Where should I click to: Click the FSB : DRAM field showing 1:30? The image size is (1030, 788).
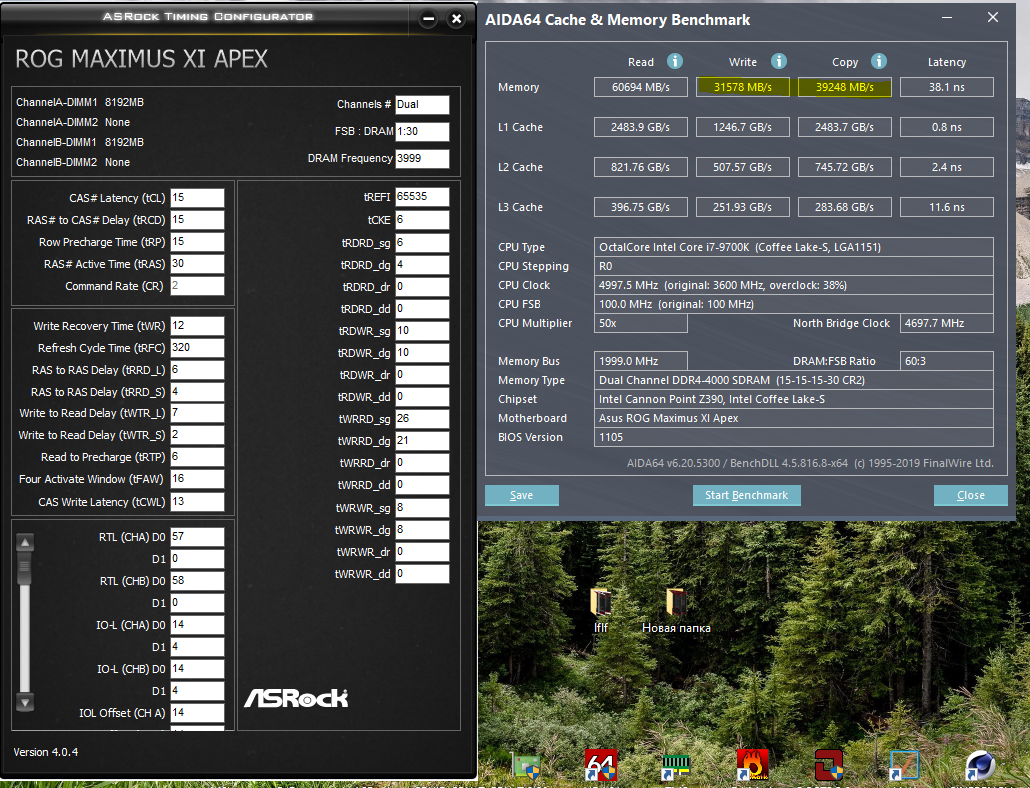click(x=422, y=131)
